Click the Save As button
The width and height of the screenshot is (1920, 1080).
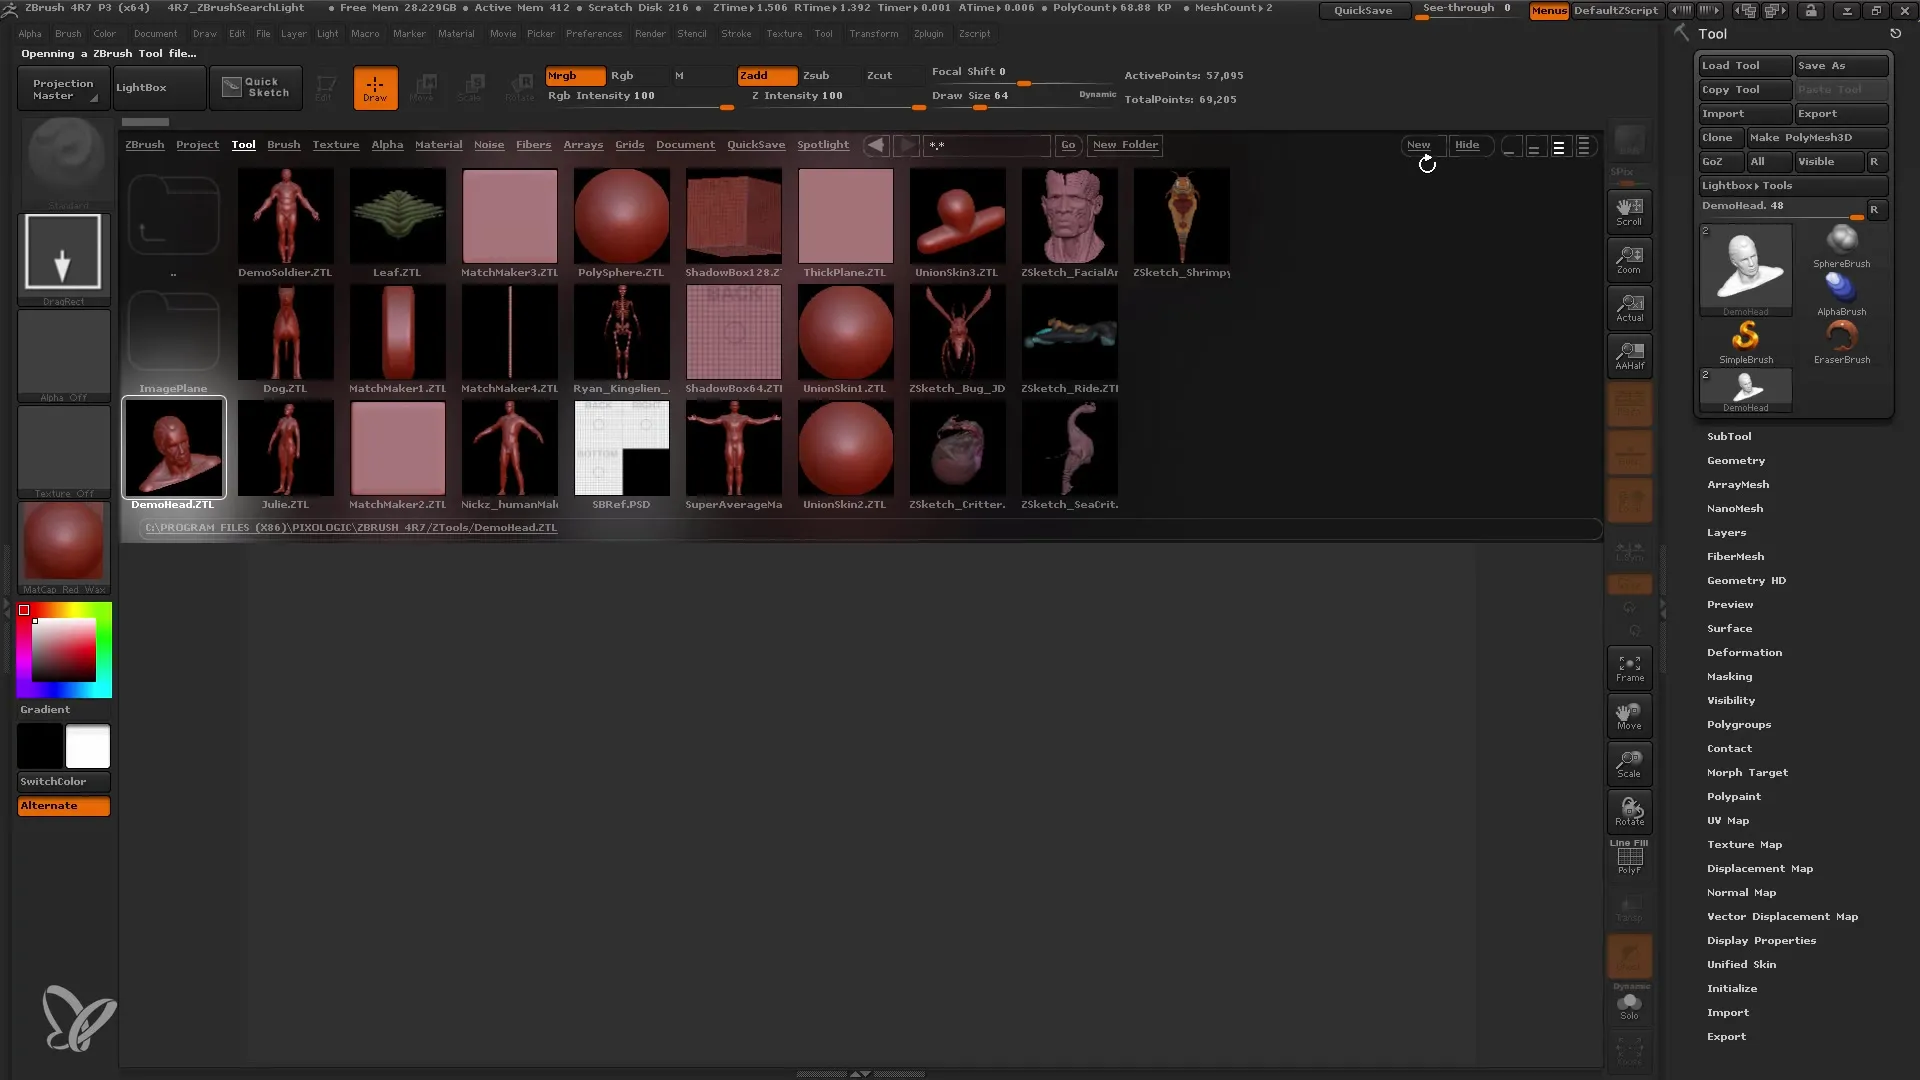tap(1840, 65)
